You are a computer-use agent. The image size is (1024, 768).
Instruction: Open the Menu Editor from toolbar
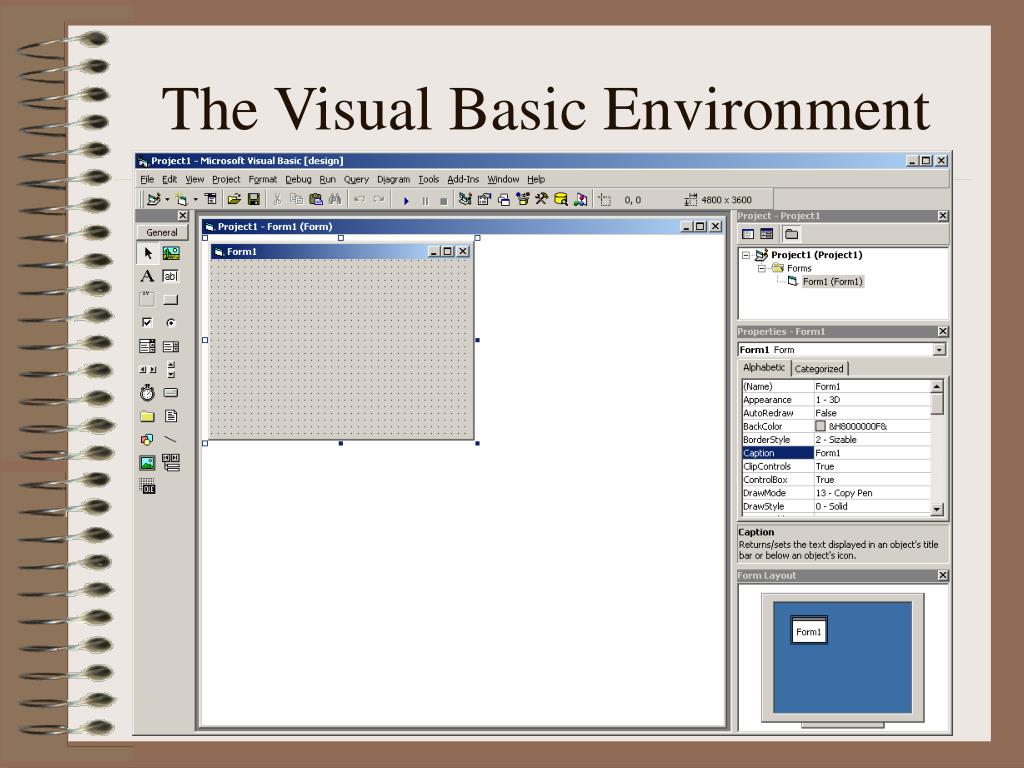[210, 199]
